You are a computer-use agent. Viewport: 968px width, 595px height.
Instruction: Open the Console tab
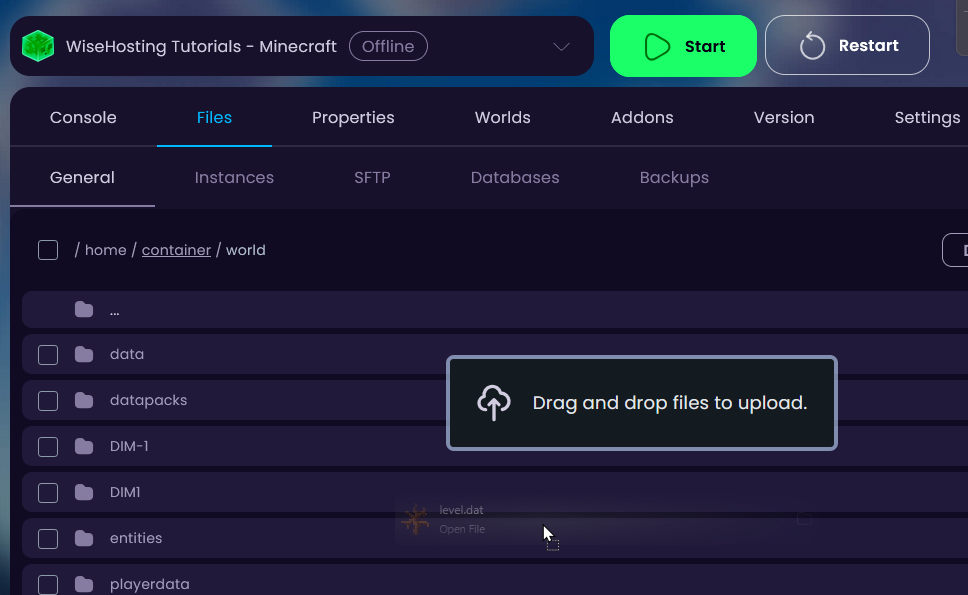point(83,117)
